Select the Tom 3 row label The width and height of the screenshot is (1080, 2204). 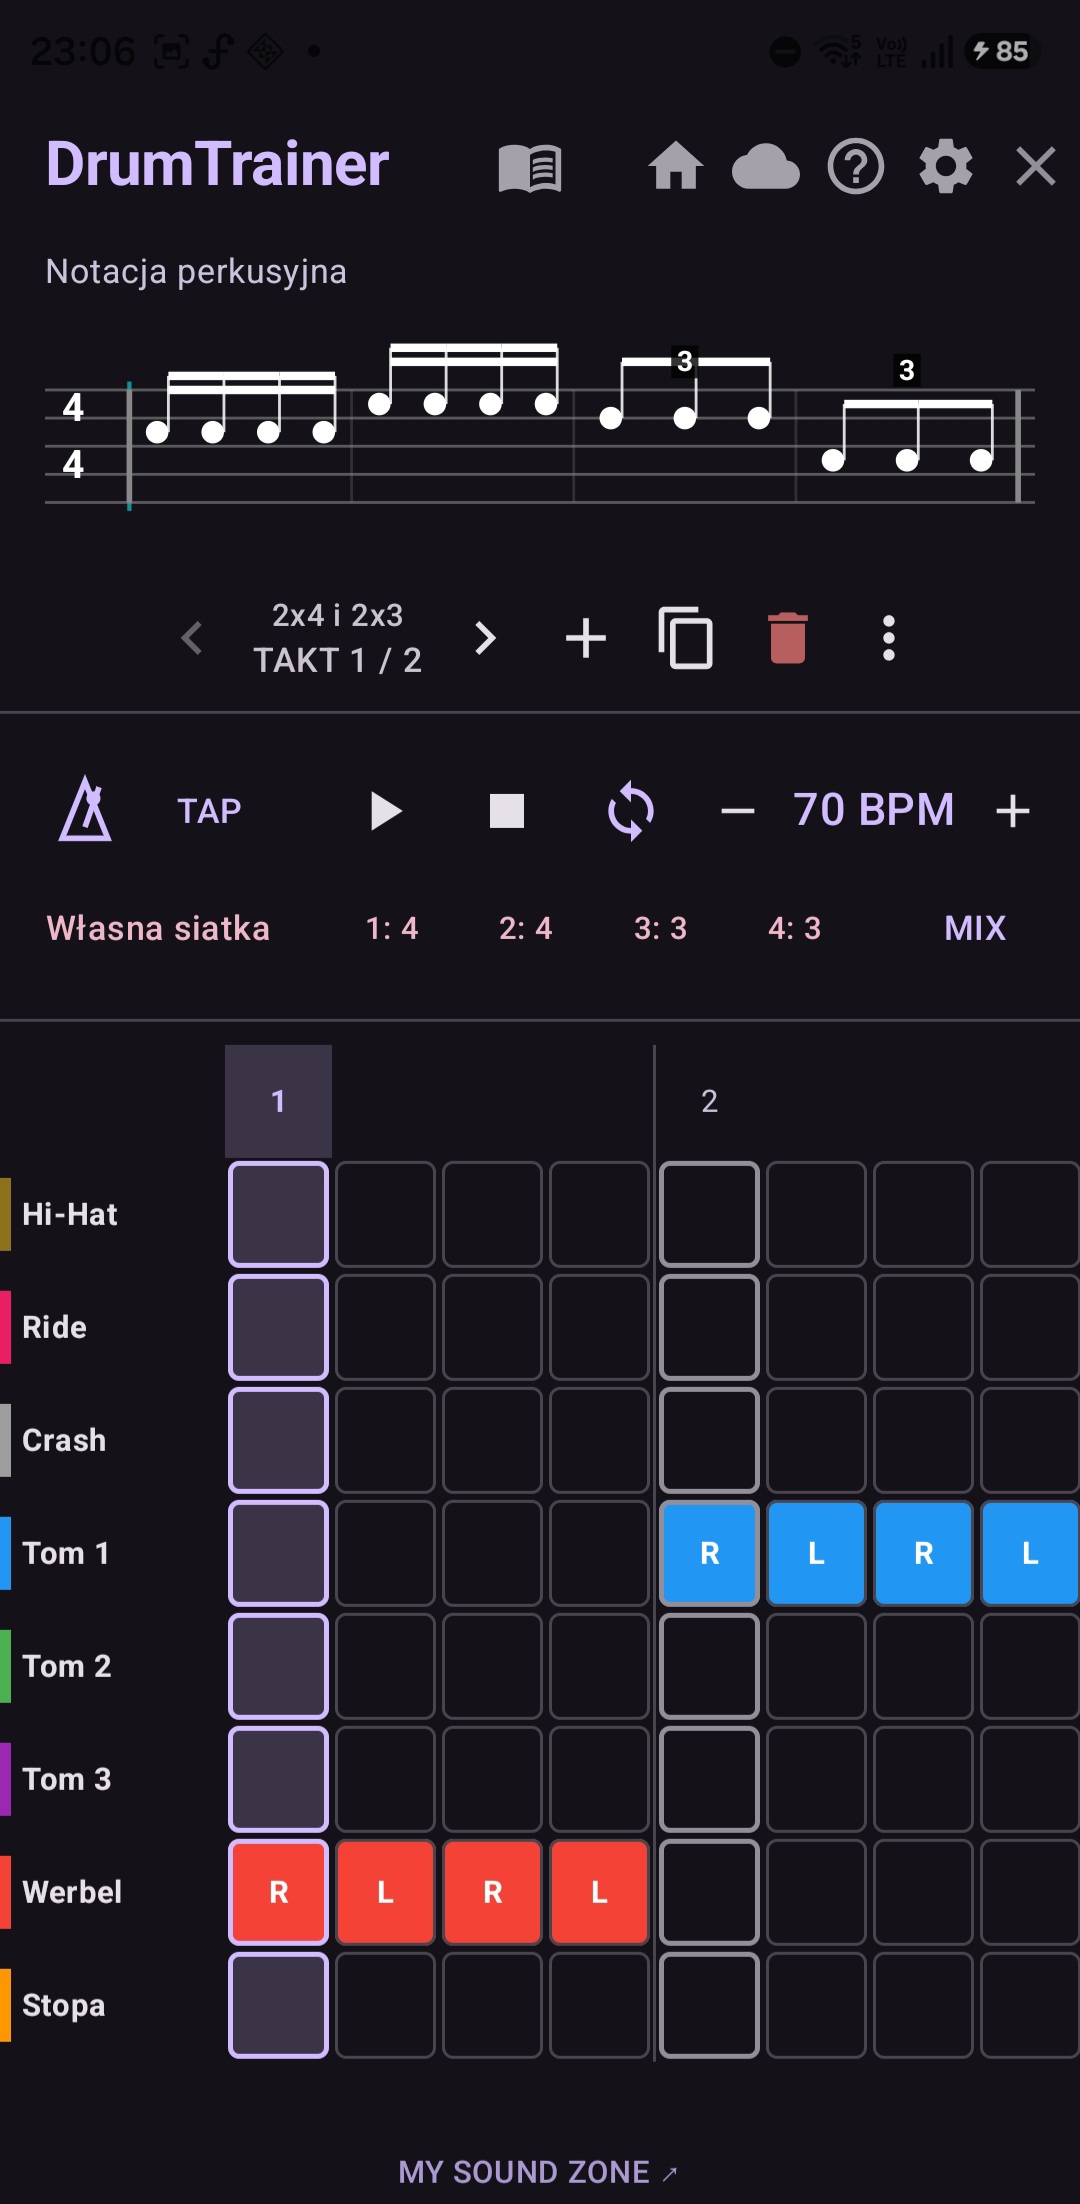(x=67, y=1779)
